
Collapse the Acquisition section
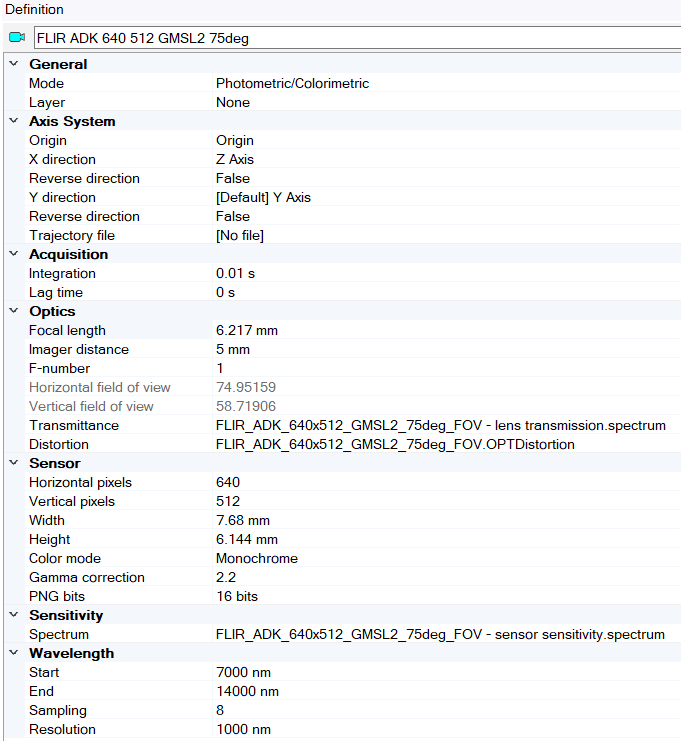click(x=13, y=254)
